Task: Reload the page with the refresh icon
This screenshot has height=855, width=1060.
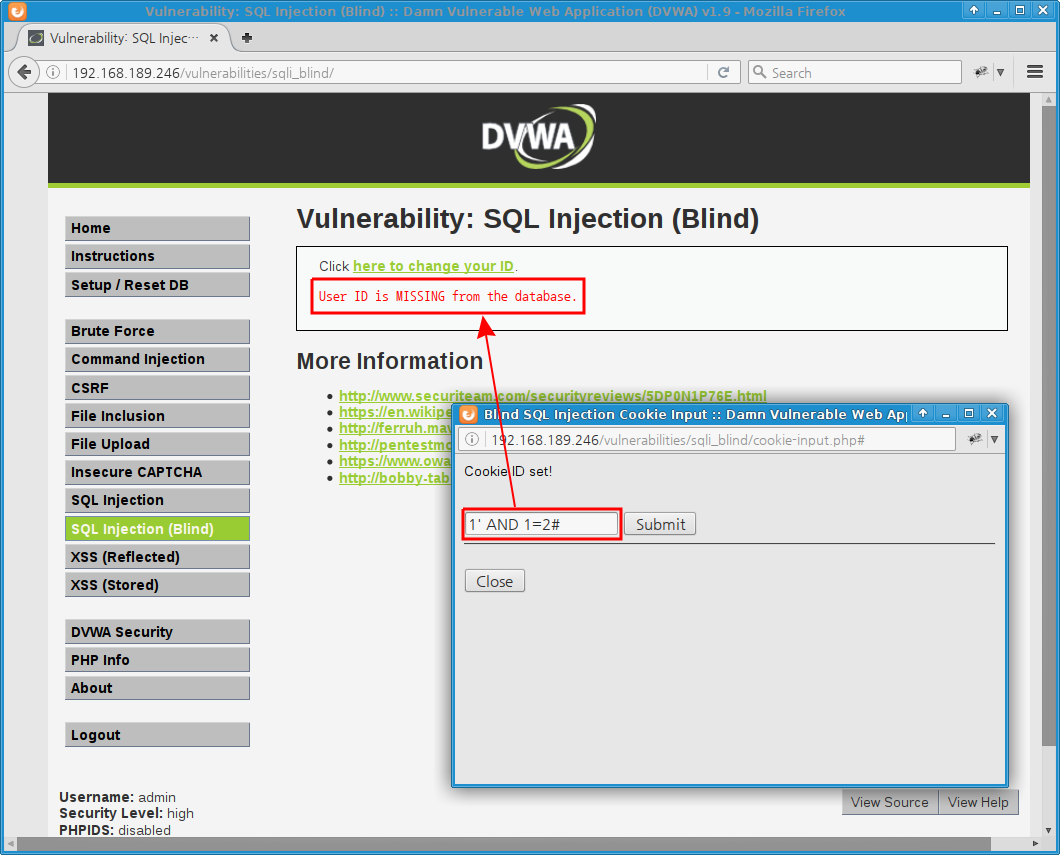Action: coord(723,72)
